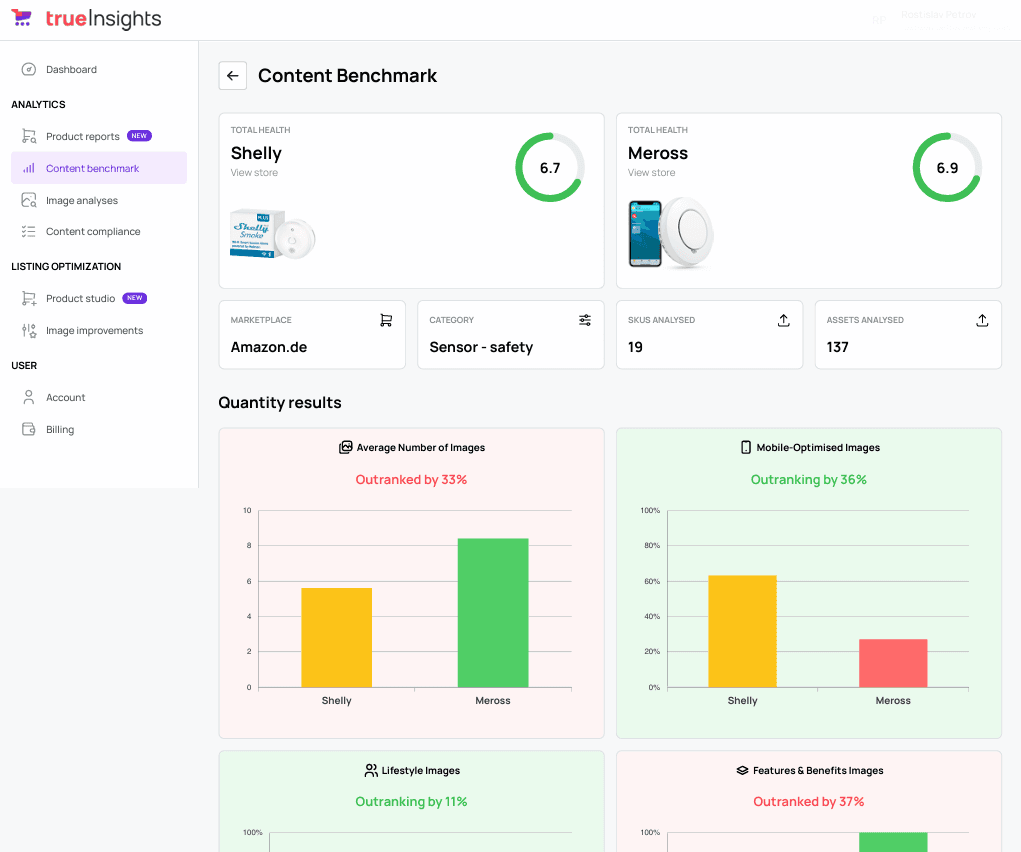Click 'Outranking by 11%' text
Viewport: 1021px width, 852px height.
412,802
